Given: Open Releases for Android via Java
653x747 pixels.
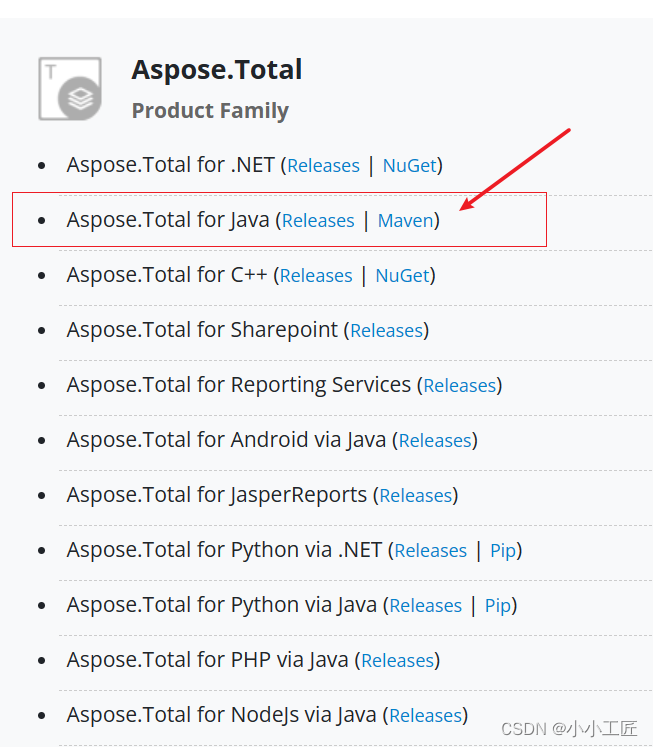Looking at the screenshot, I should [435, 441].
